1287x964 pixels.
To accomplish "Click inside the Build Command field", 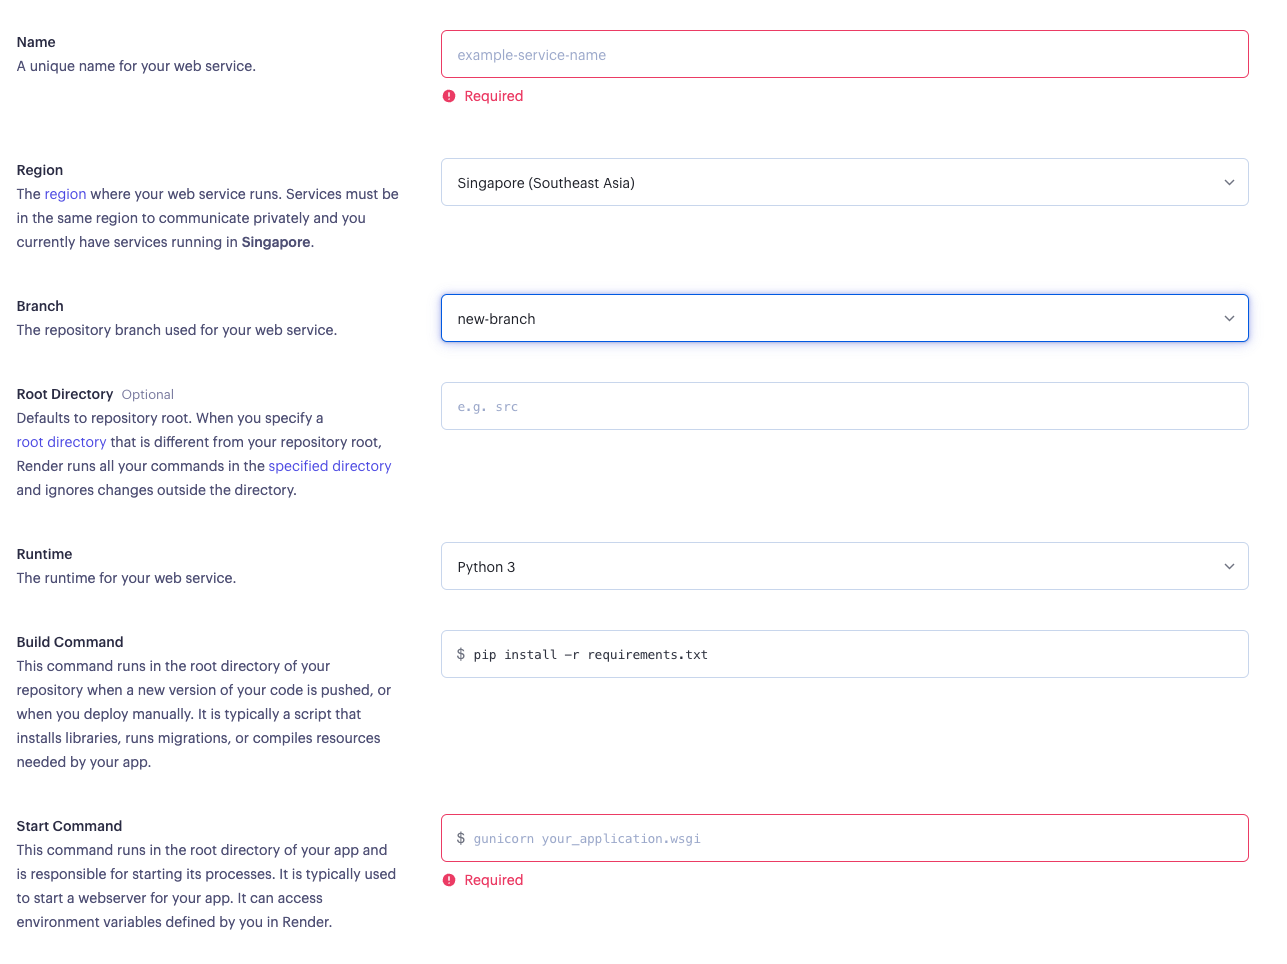I will (x=844, y=654).
